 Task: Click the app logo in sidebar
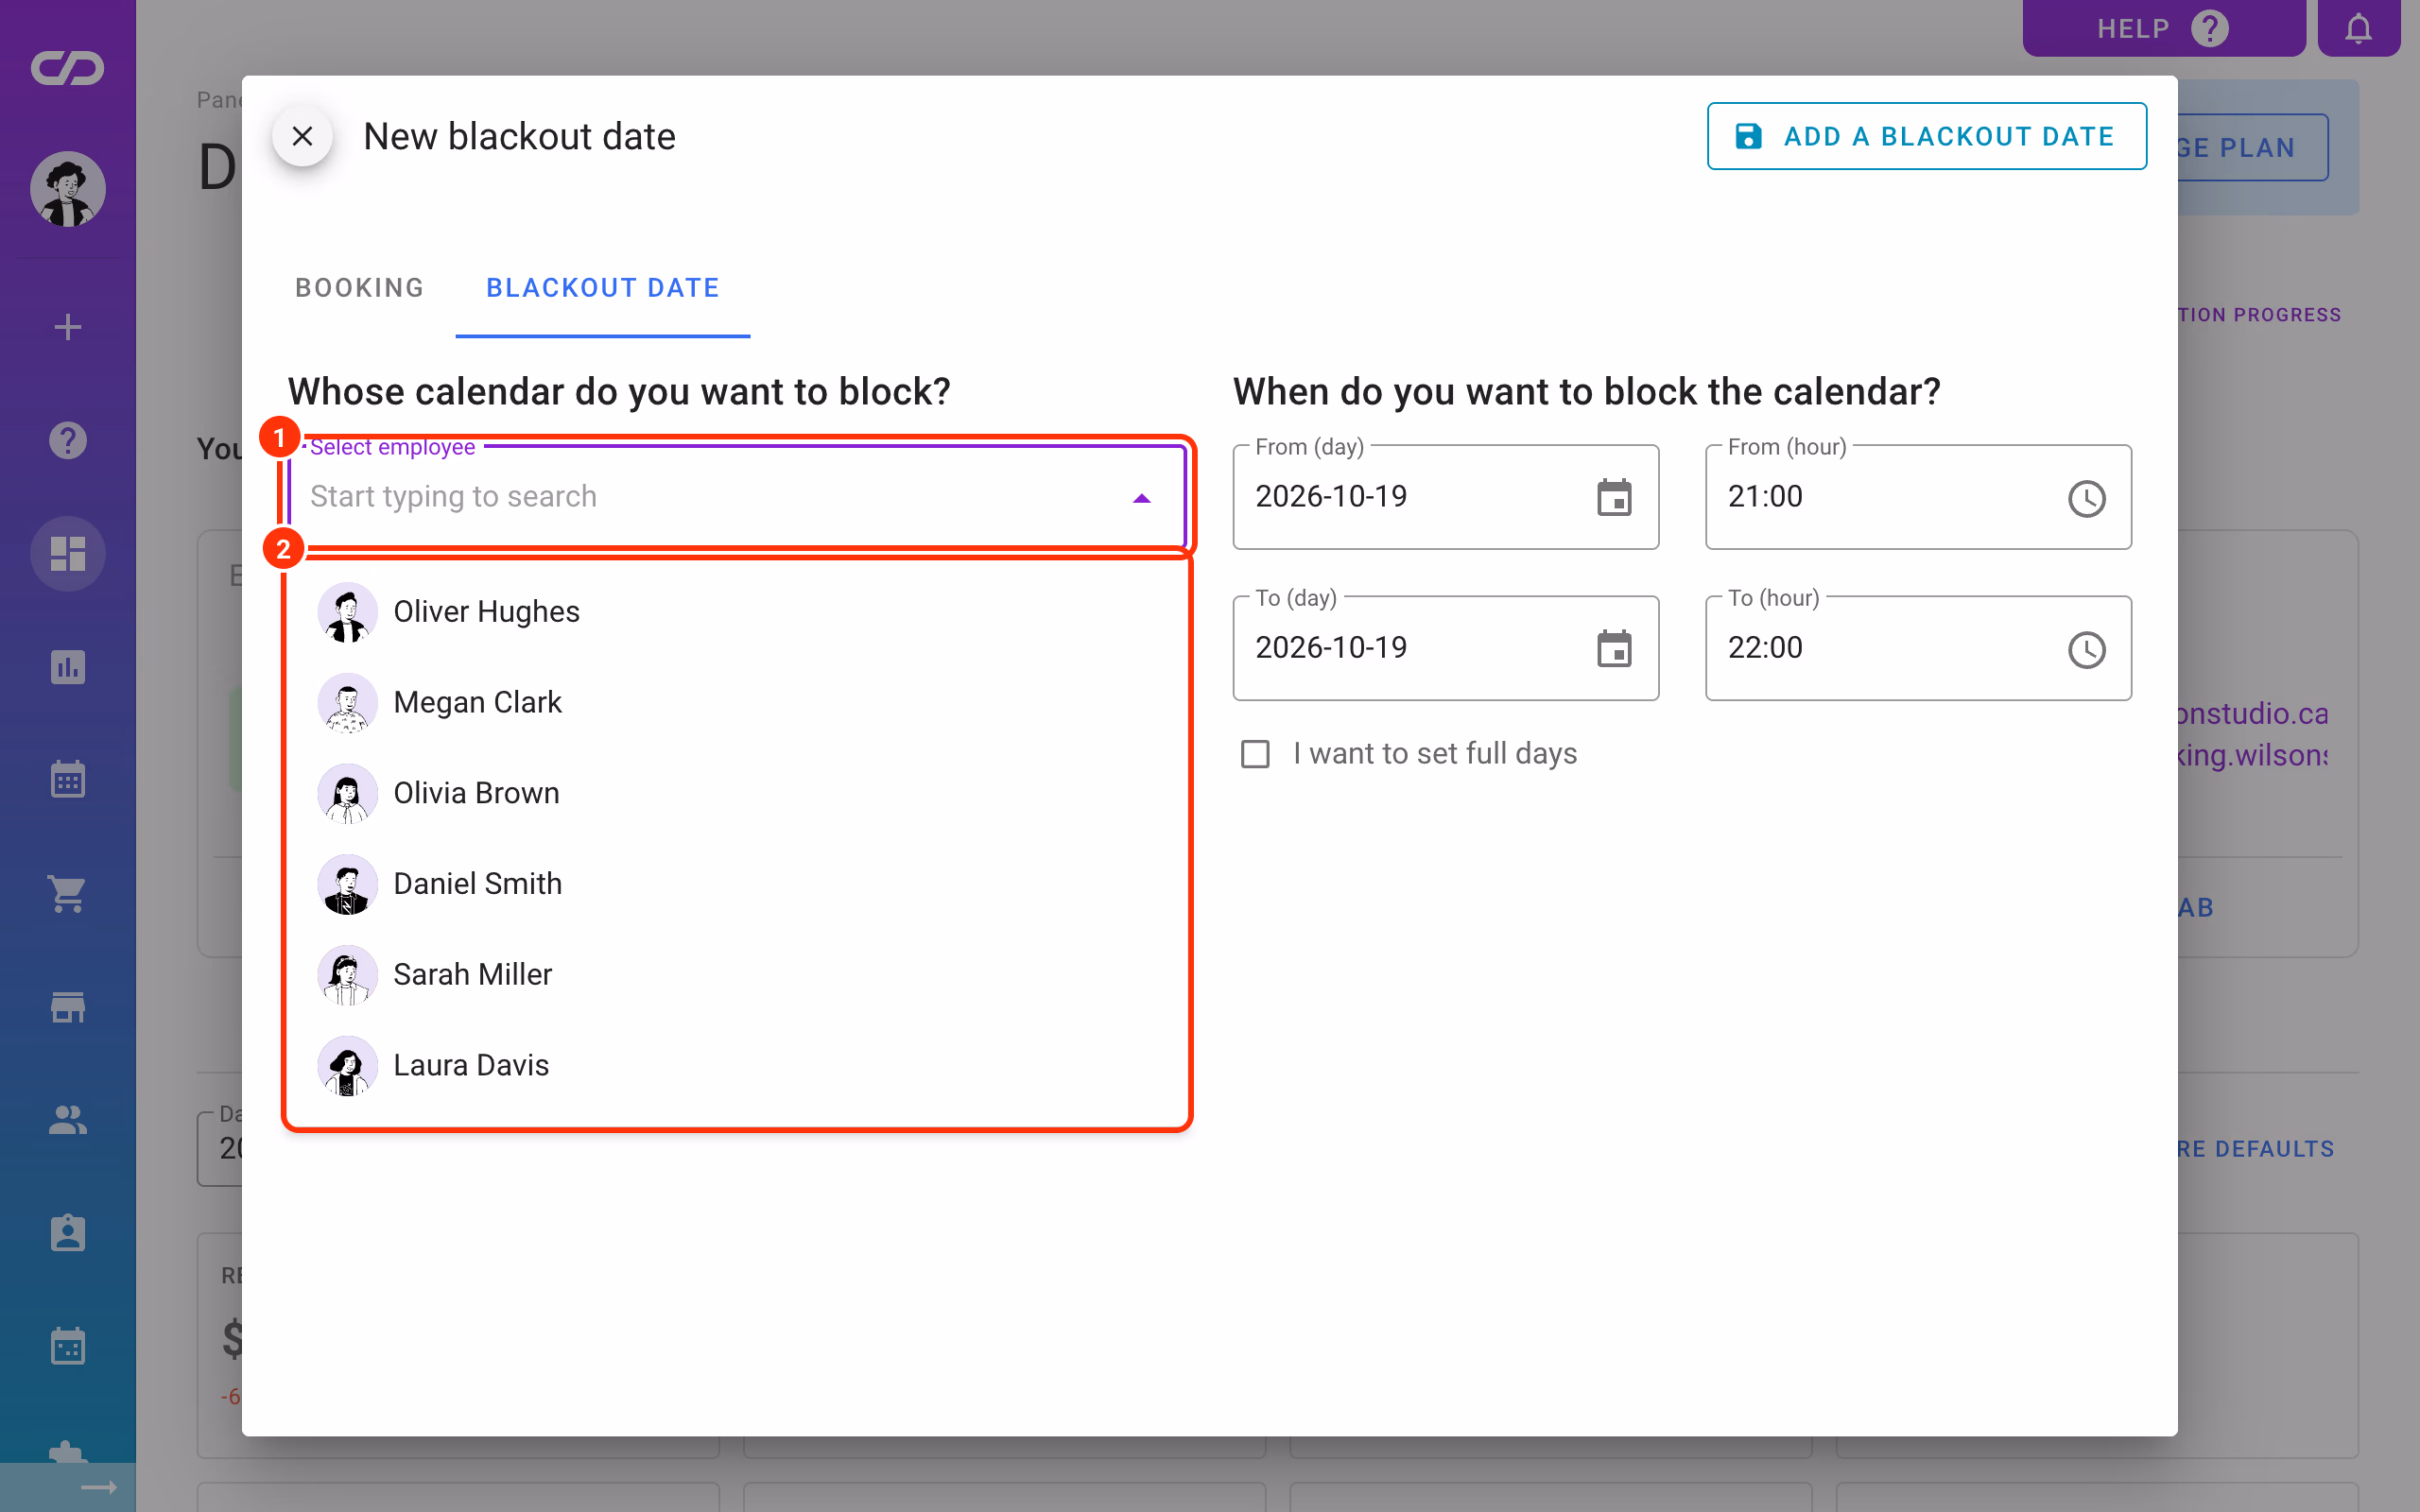pos(68,68)
